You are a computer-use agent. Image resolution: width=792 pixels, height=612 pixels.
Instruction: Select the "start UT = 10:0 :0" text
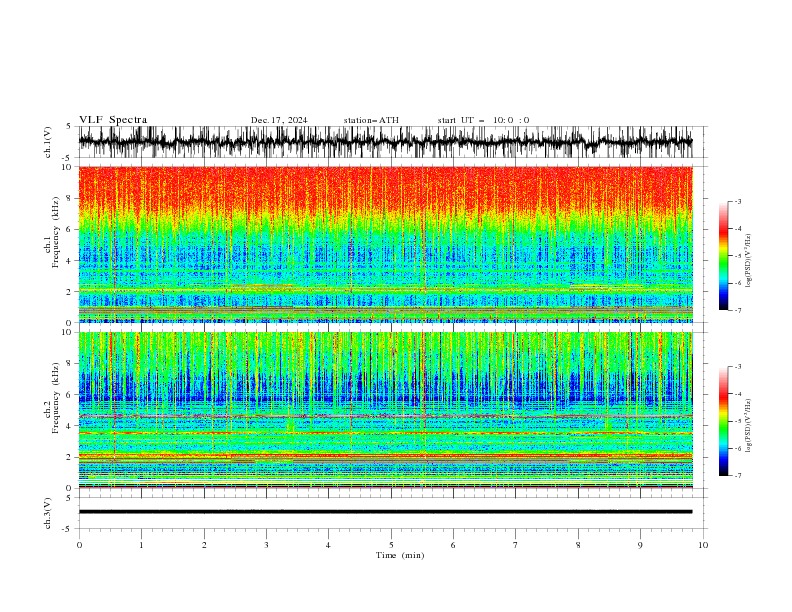click(x=483, y=120)
